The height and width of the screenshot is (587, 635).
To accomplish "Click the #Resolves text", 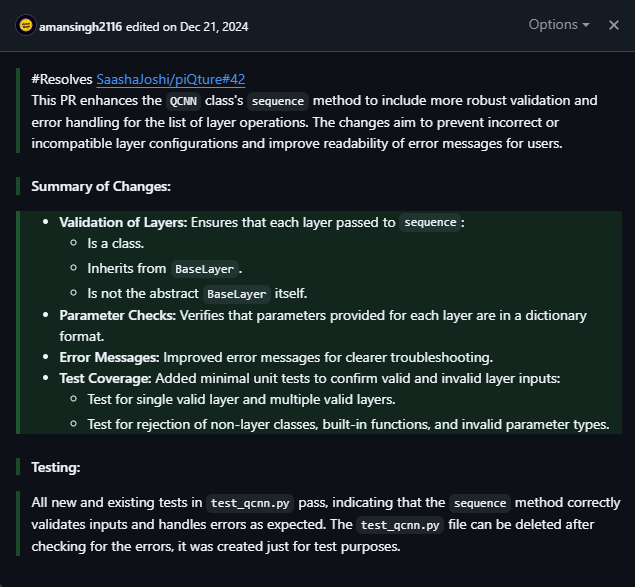I will [62, 78].
